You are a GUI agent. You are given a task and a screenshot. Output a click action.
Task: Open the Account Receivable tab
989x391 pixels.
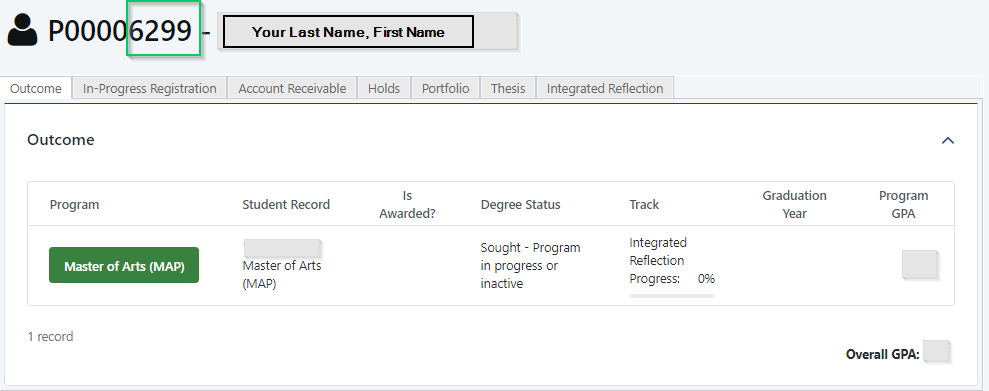coord(292,88)
